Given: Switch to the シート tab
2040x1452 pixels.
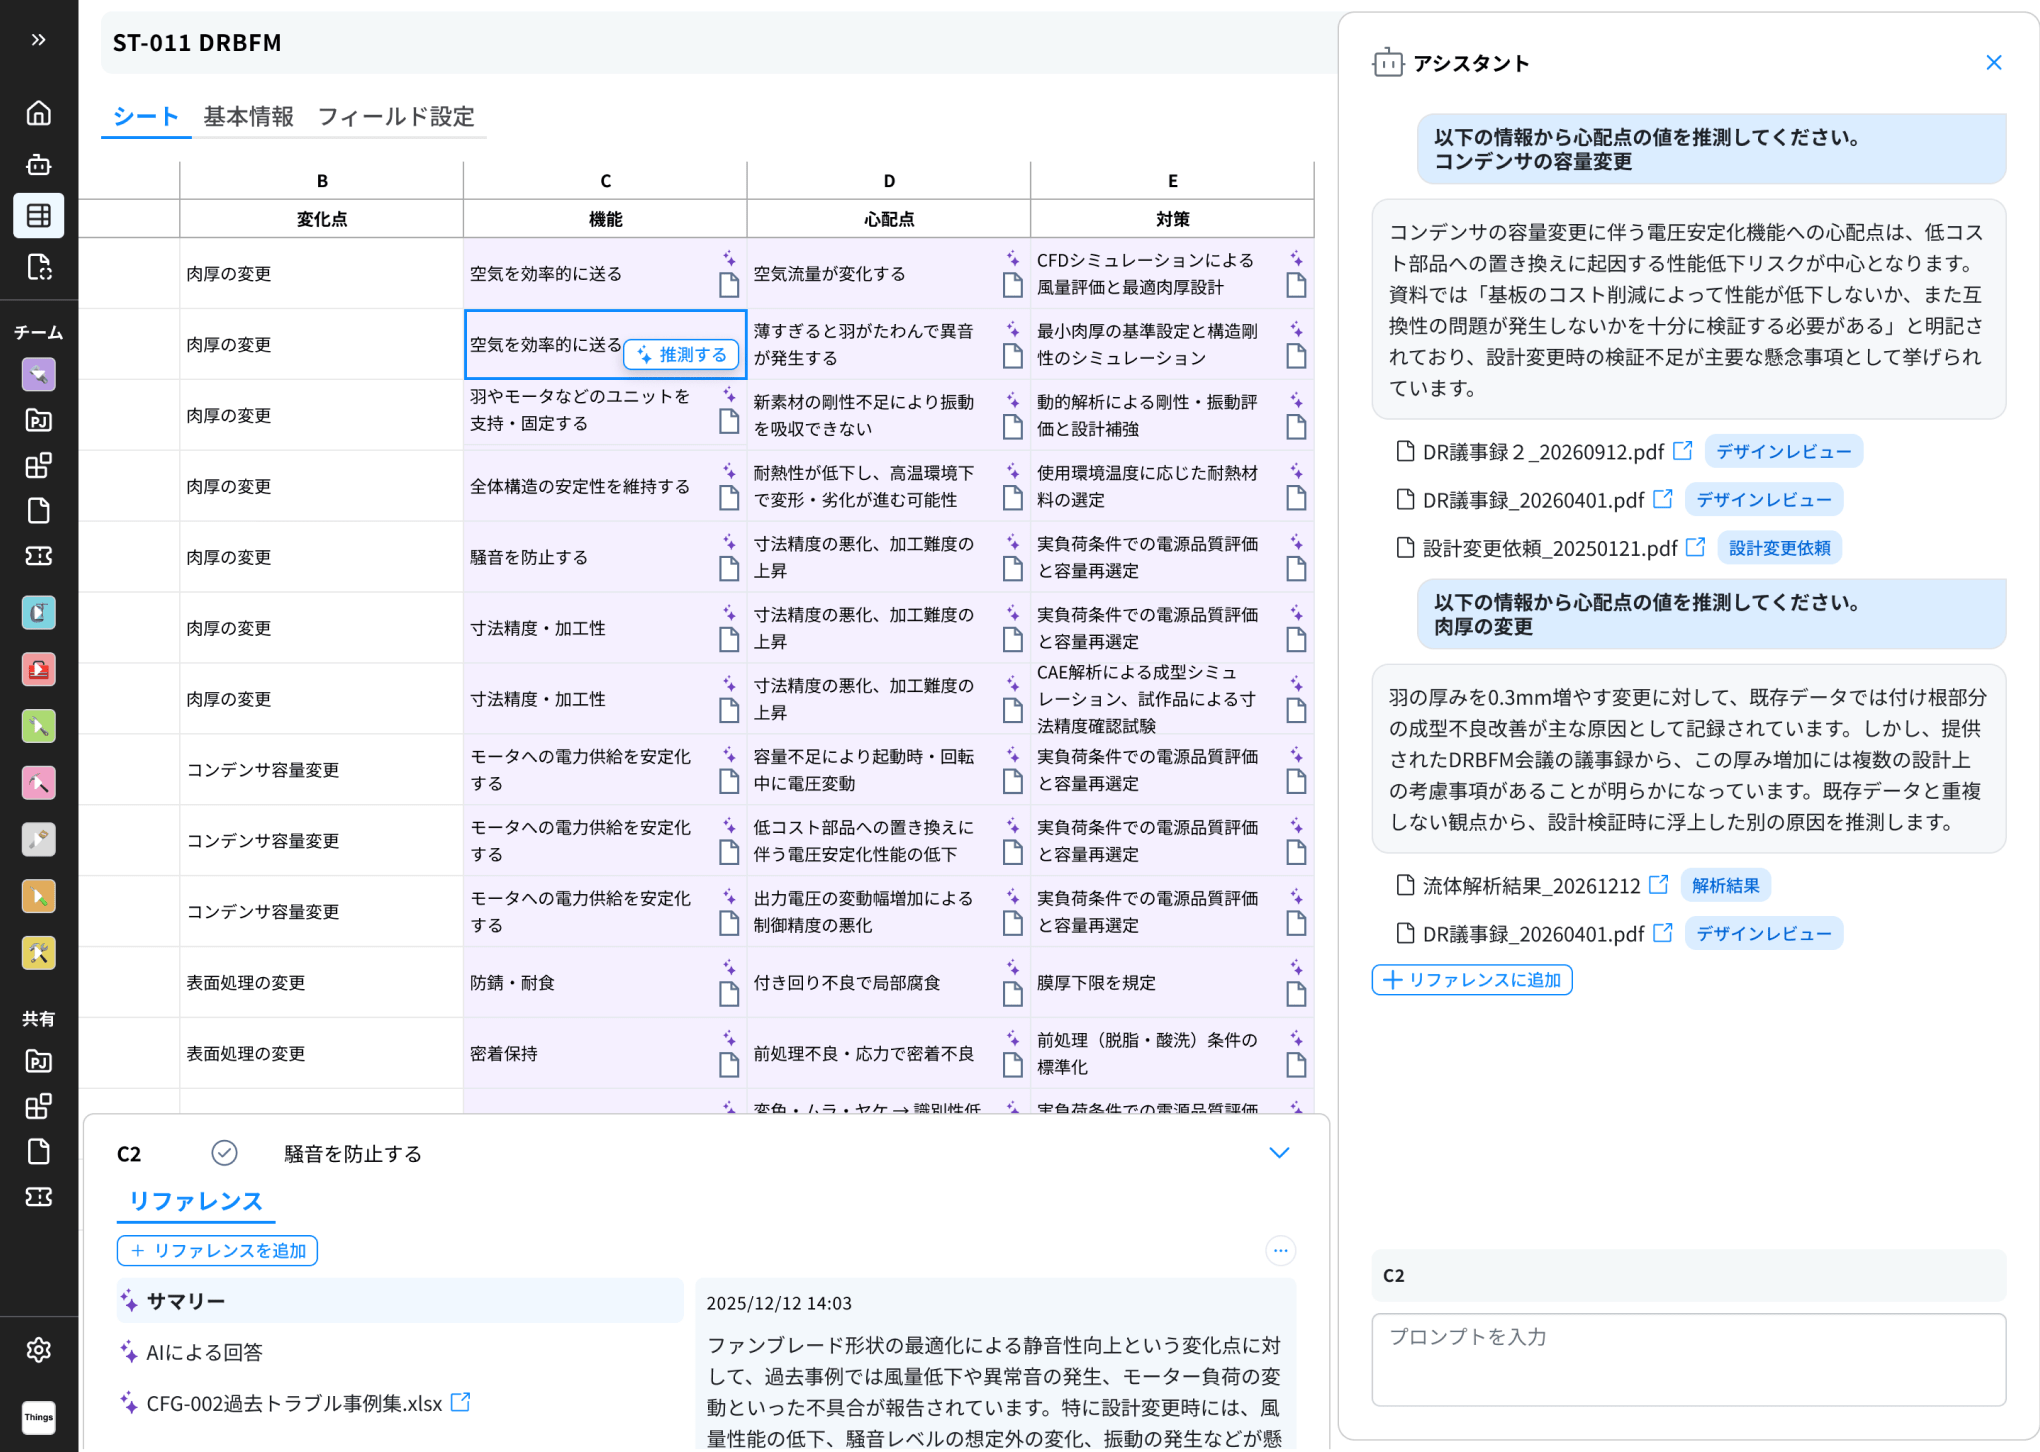Looking at the screenshot, I should point(146,117).
